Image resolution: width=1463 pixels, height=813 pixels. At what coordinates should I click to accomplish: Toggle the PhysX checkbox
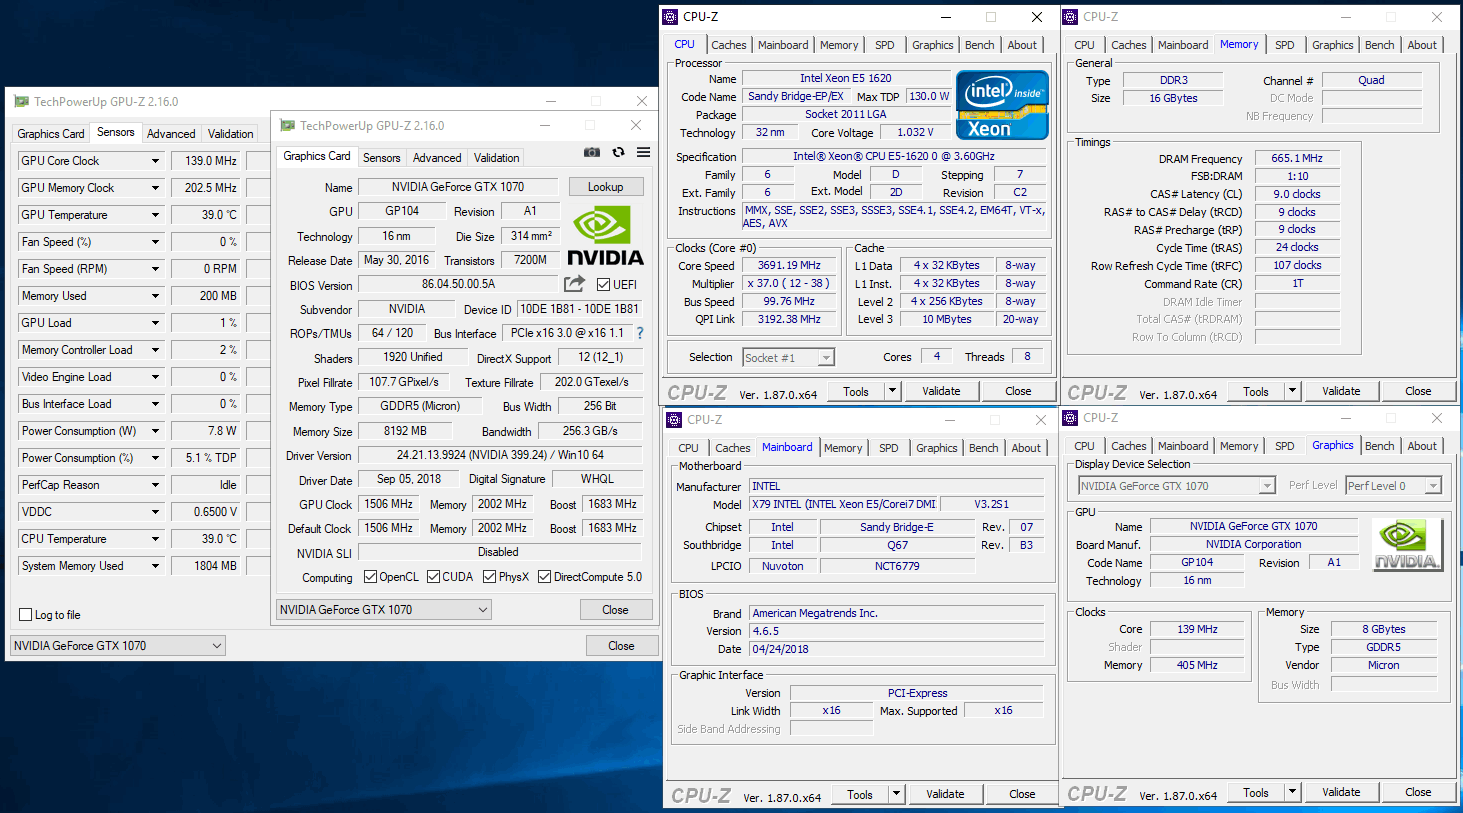point(489,577)
